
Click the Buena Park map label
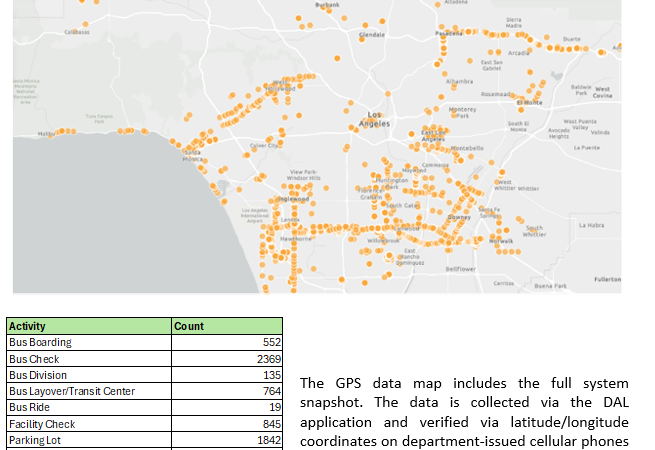551,286
